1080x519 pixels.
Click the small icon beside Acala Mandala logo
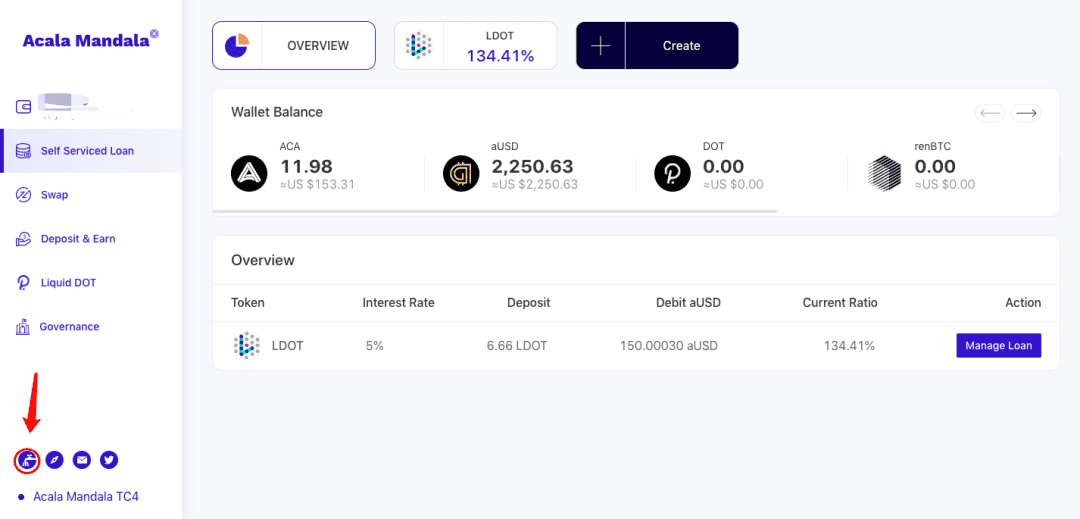[154, 33]
